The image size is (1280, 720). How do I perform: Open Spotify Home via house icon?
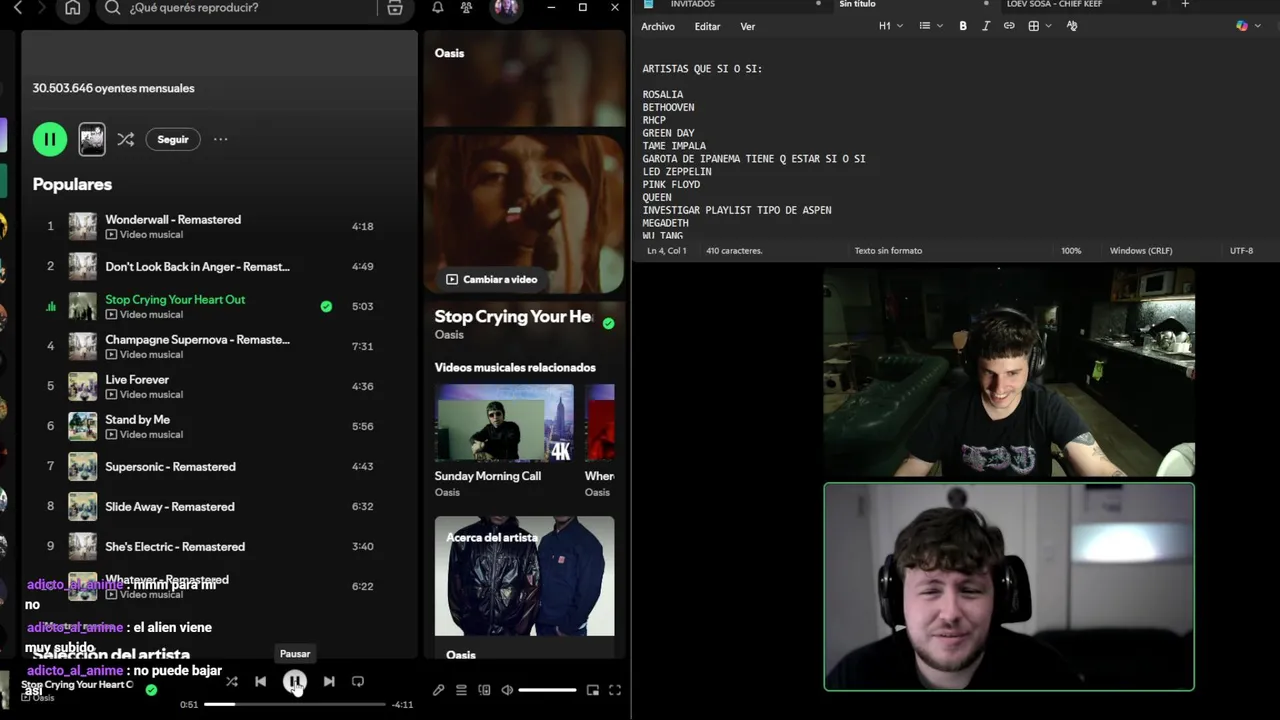click(x=73, y=8)
